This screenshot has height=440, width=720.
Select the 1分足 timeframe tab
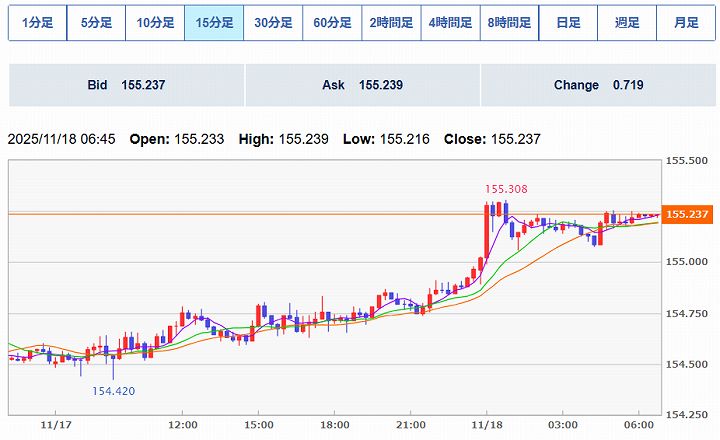37,23
